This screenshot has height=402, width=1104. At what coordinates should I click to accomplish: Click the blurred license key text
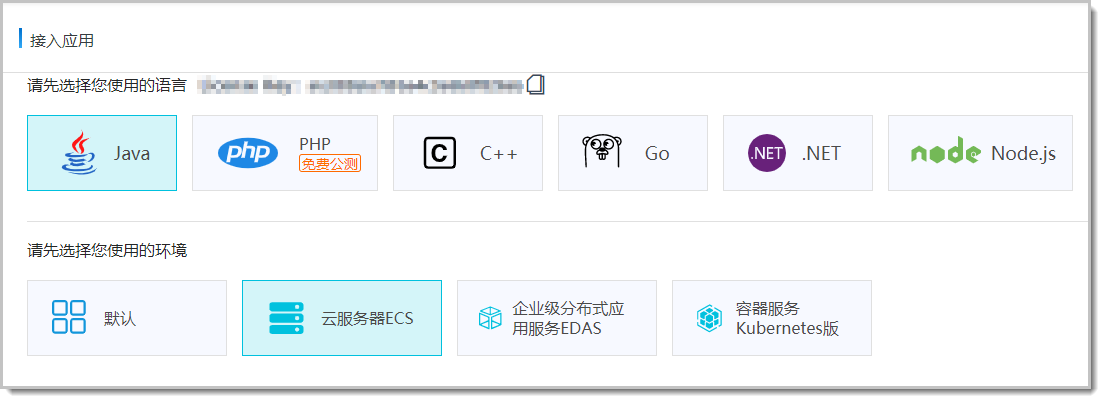click(x=360, y=86)
